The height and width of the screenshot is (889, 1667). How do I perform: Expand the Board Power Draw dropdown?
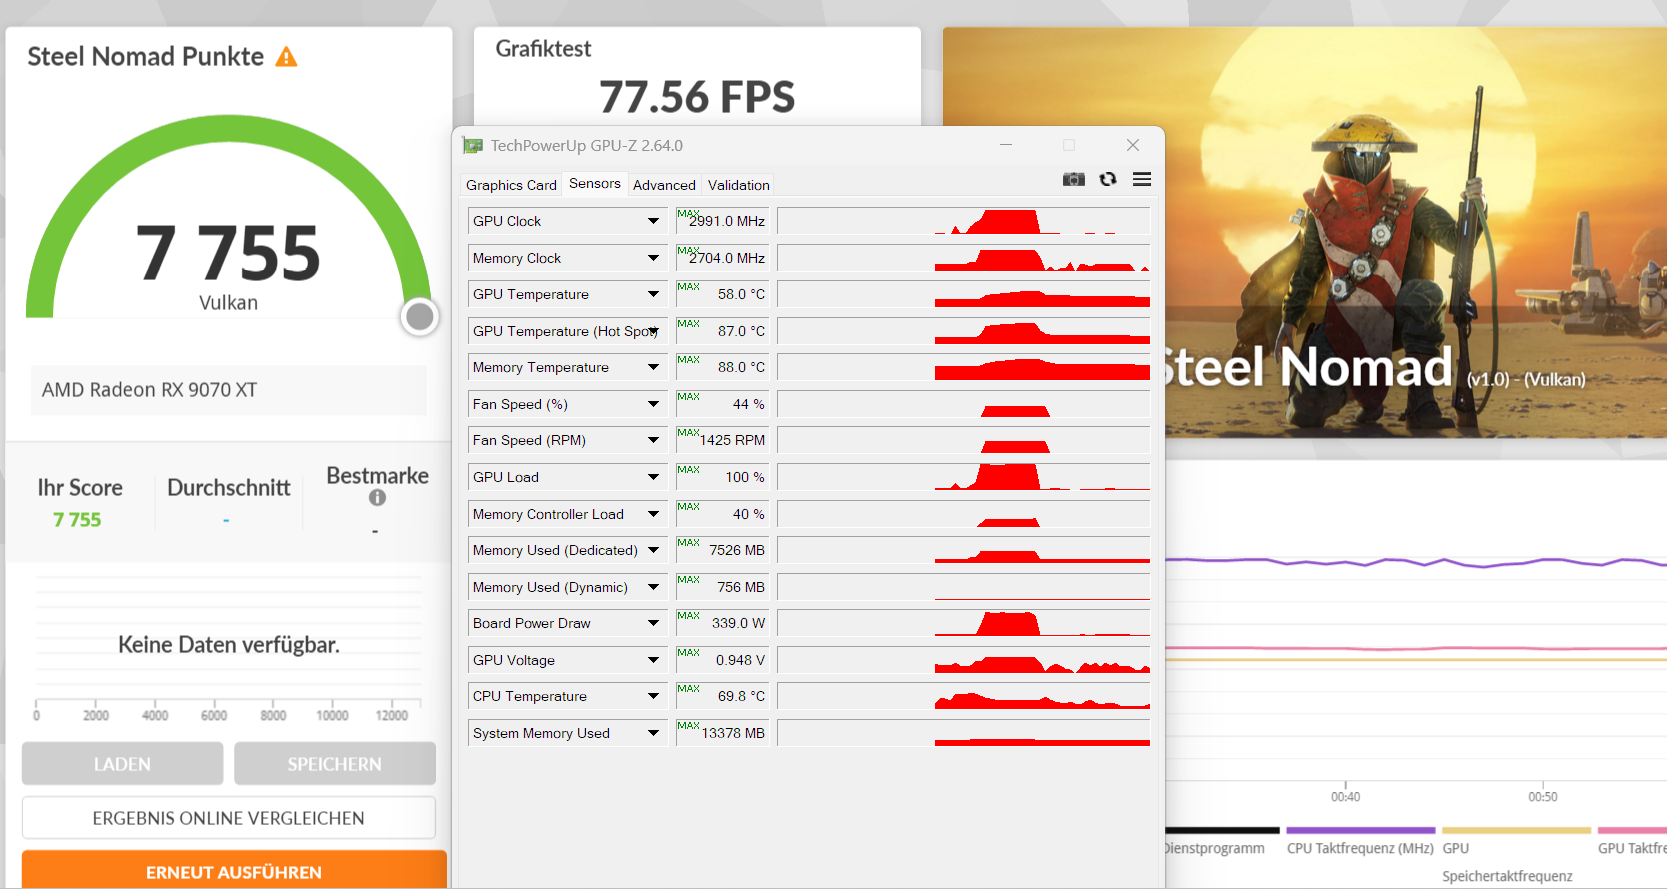pos(653,623)
